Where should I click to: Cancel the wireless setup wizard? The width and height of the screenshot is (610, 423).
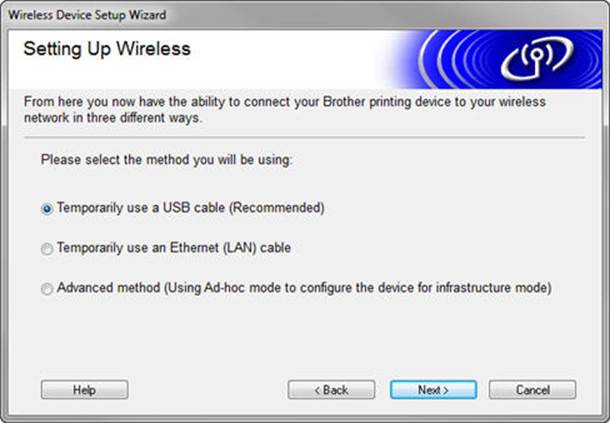[532, 390]
